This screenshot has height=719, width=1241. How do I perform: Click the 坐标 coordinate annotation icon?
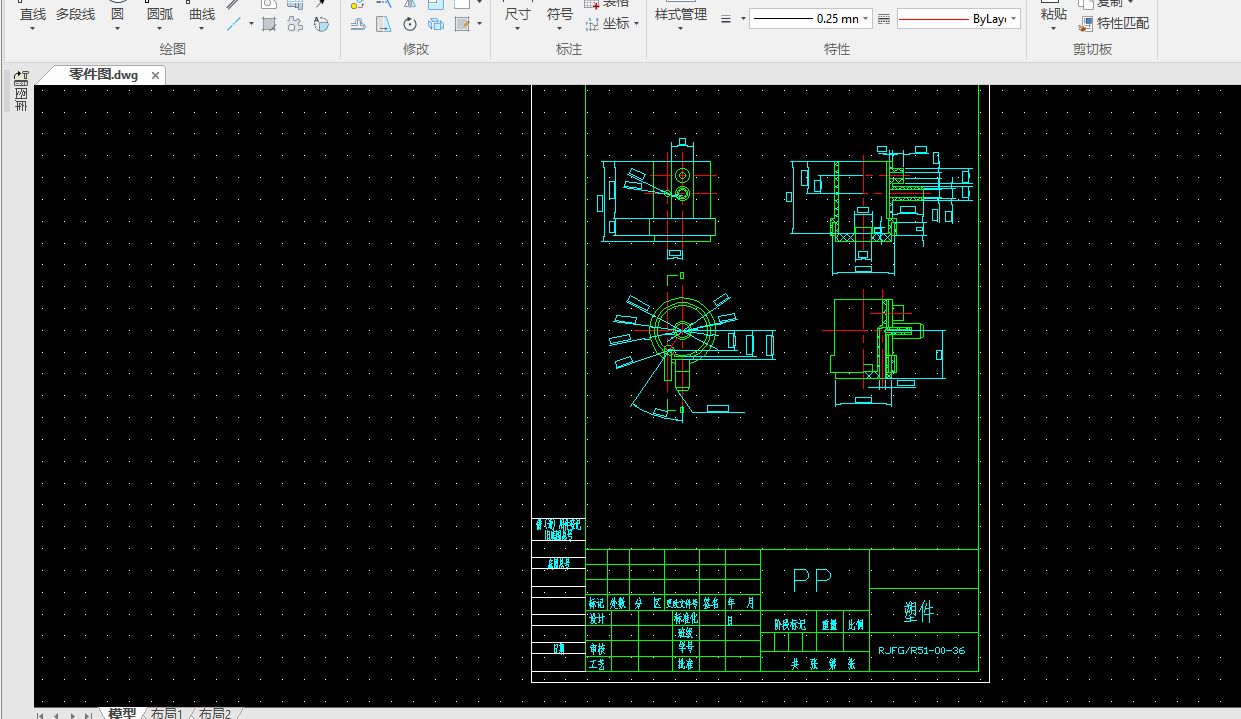click(591, 24)
